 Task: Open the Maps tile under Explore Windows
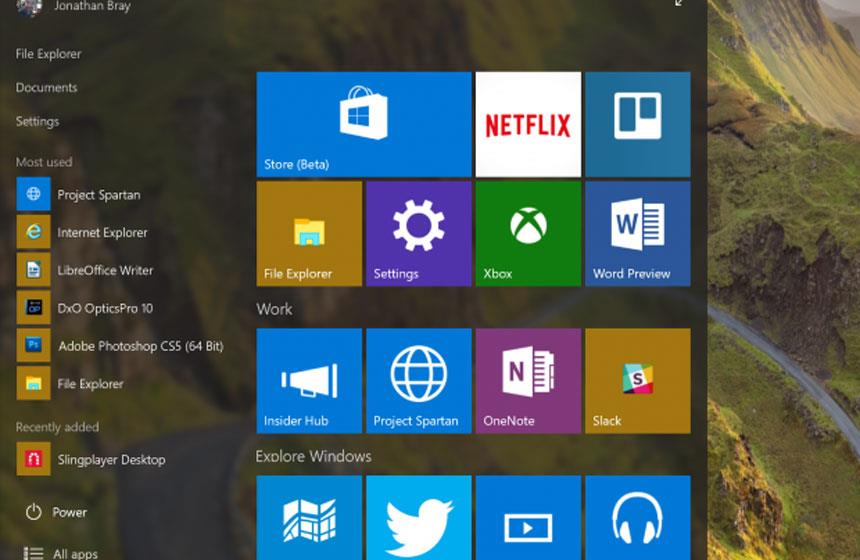pos(309,518)
